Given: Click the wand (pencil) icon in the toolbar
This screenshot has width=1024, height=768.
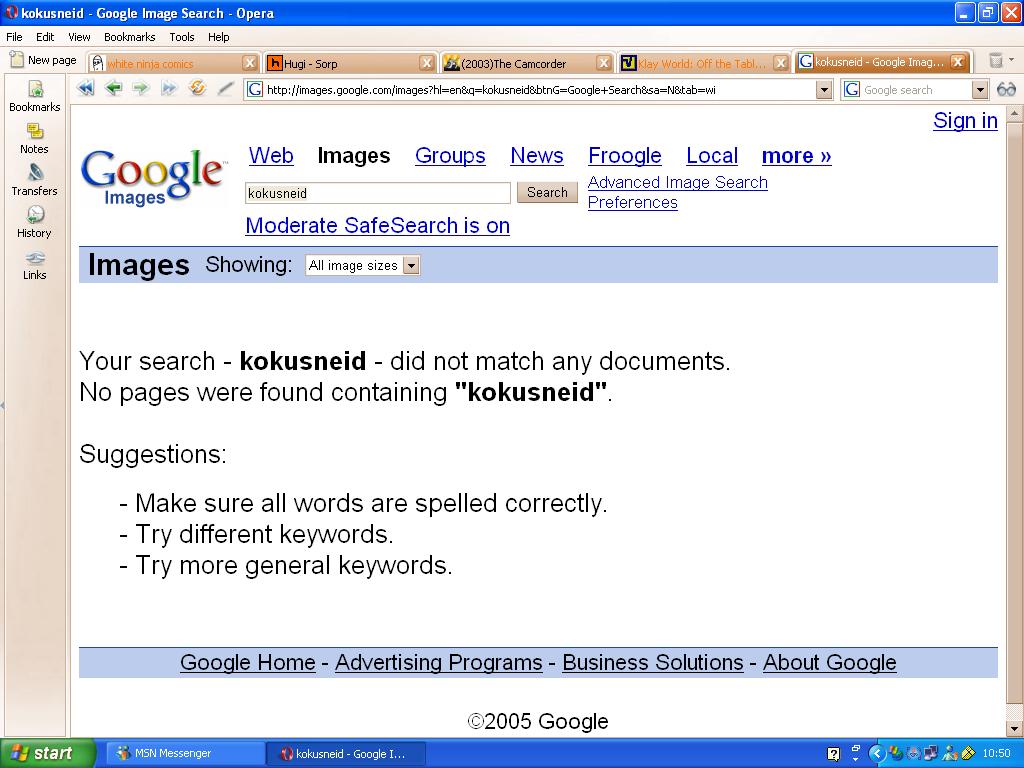Looking at the screenshot, I should tap(225, 88).
